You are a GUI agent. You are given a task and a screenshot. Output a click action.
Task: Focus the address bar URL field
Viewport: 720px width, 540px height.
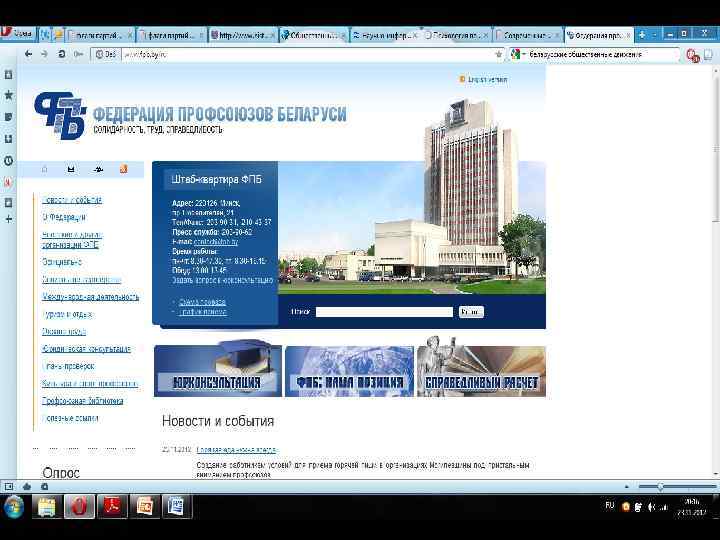308,54
